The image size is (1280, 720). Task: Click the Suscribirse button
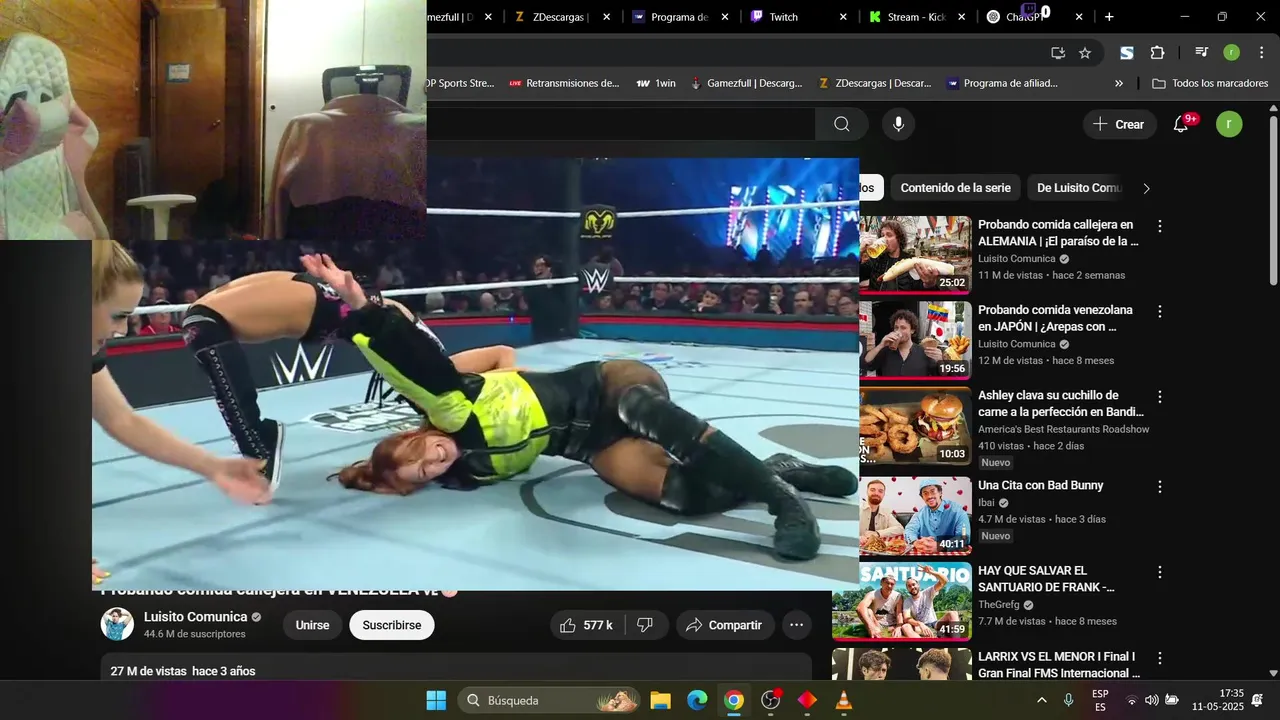[x=392, y=625]
